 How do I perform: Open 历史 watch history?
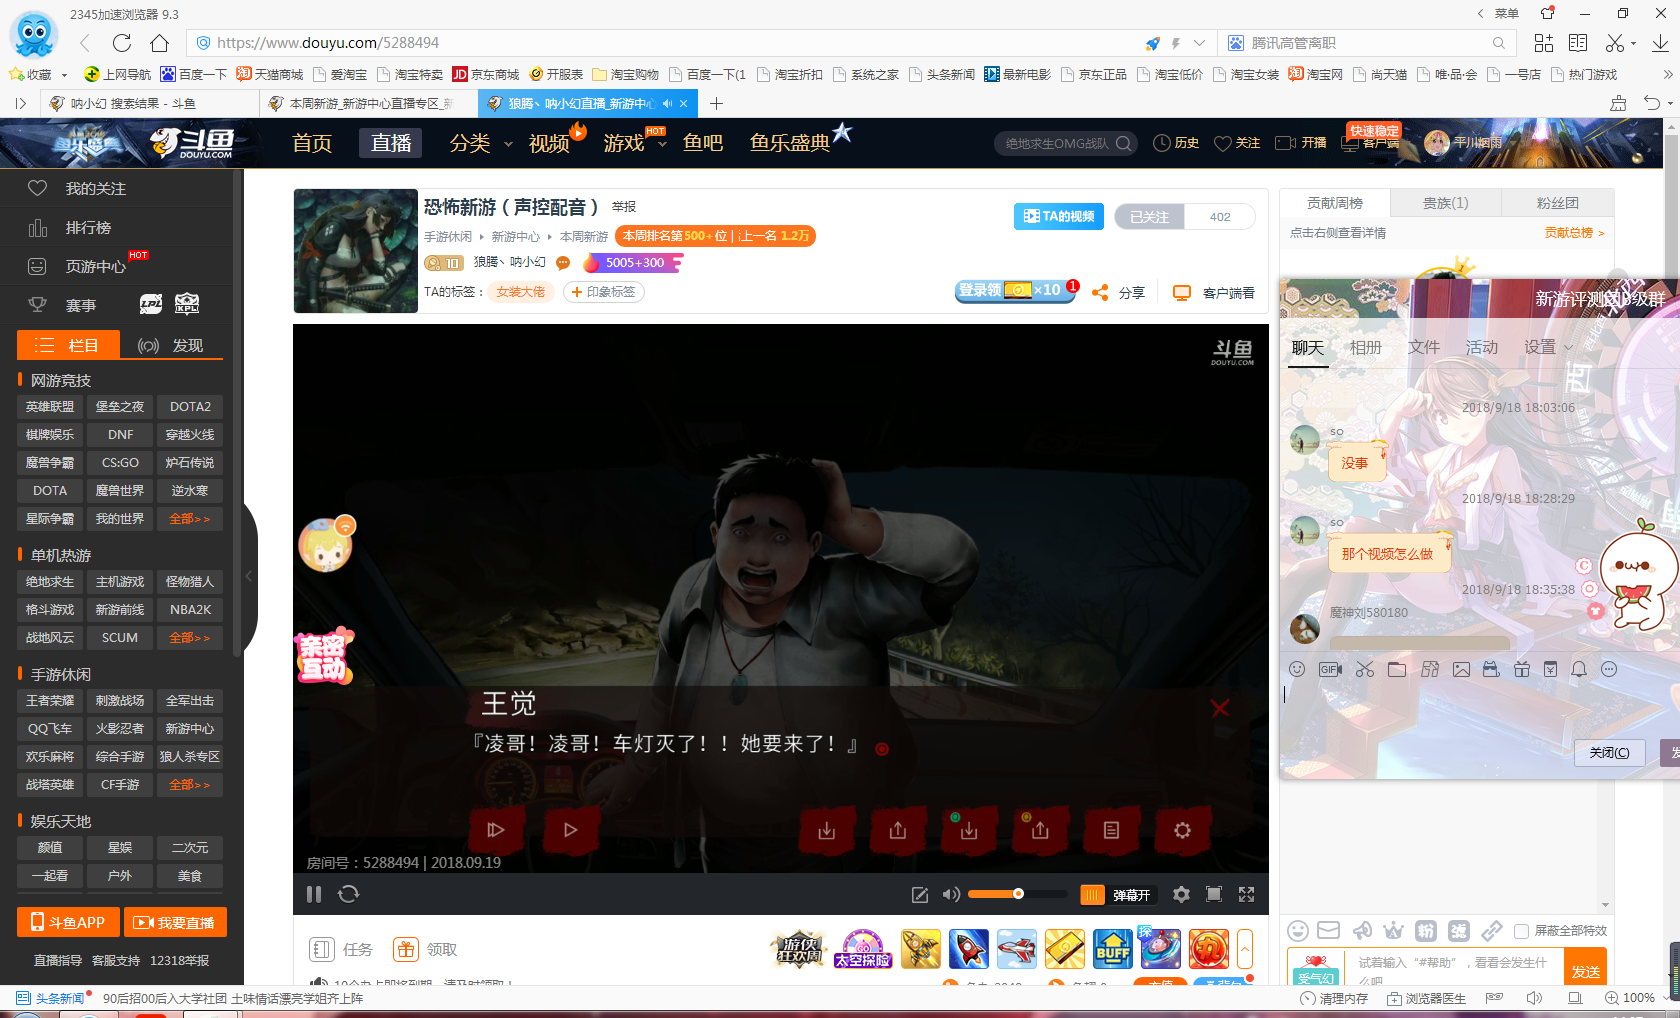(x=1176, y=143)
